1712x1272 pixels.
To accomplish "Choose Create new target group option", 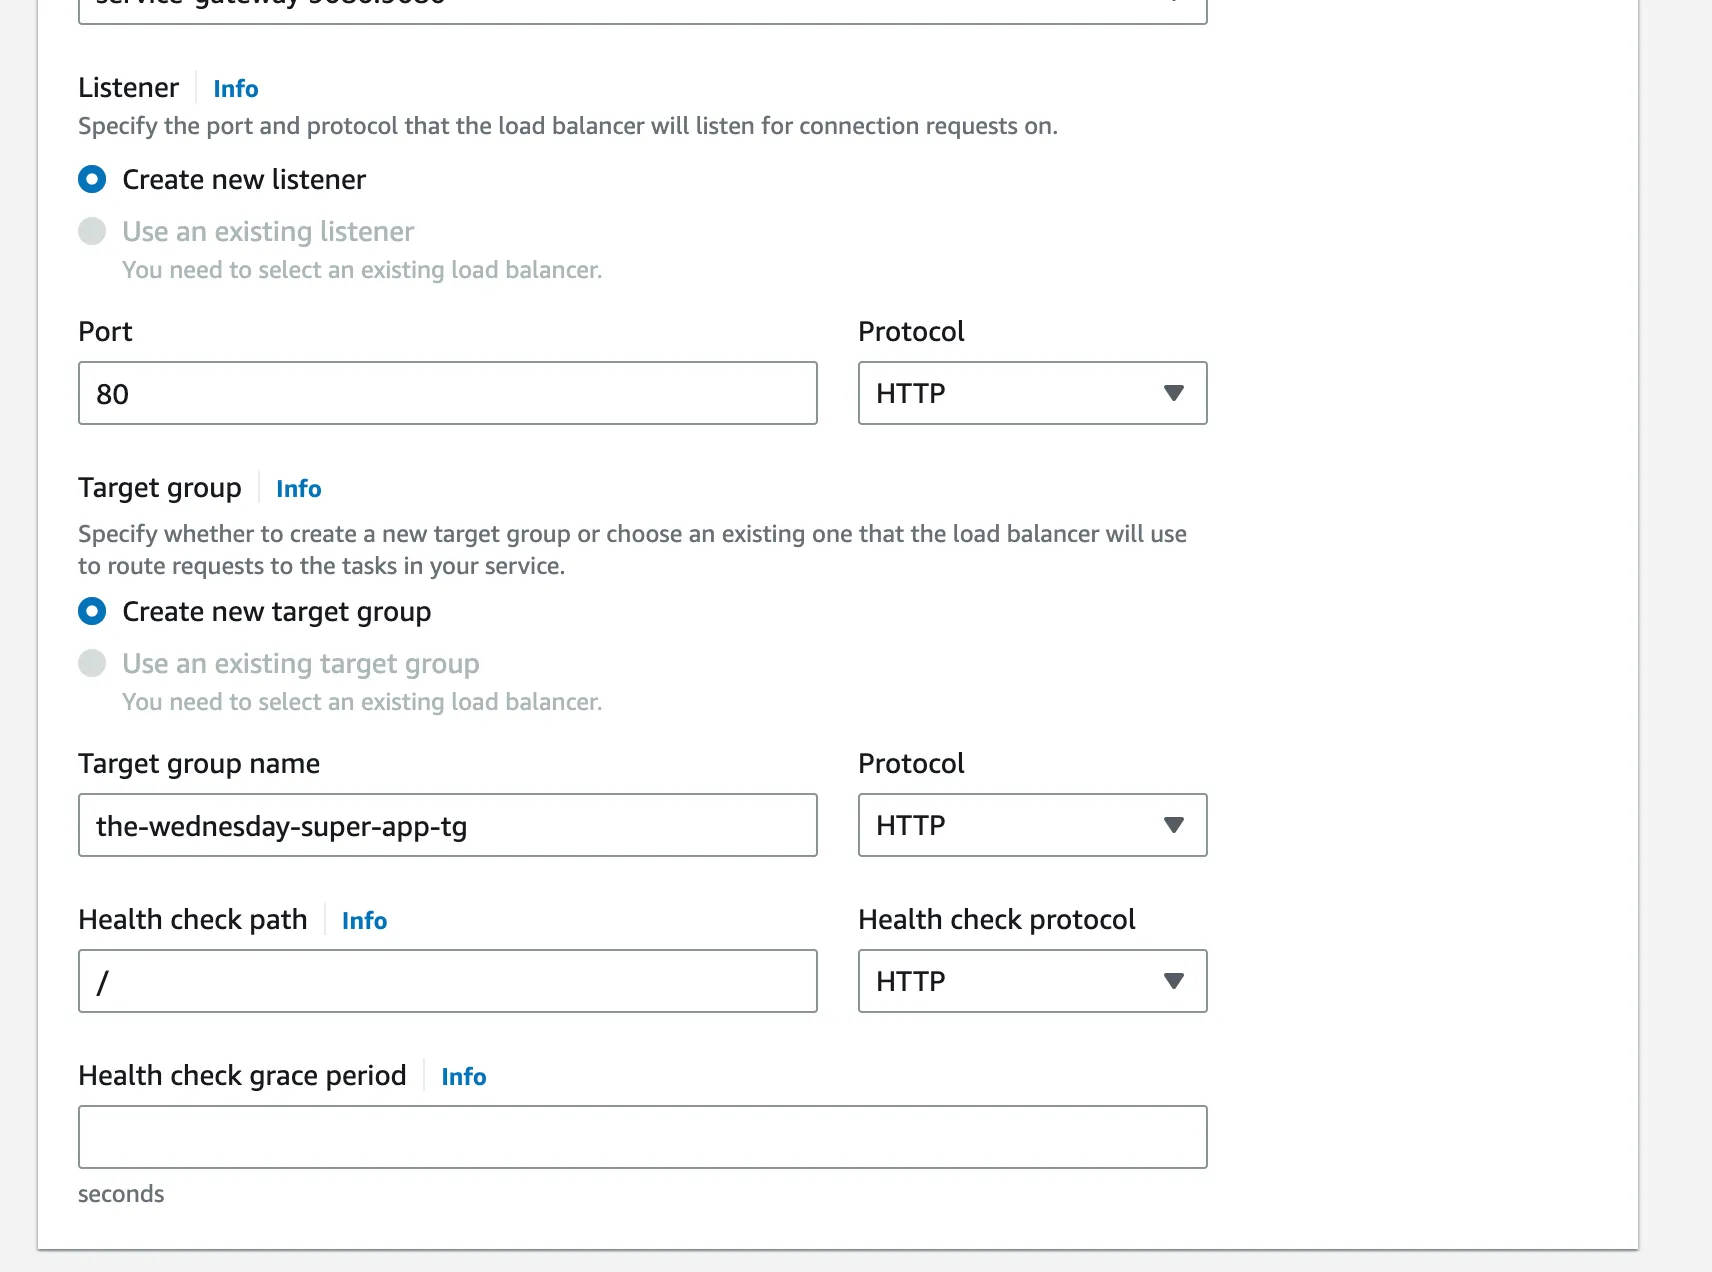I will 92,612.
